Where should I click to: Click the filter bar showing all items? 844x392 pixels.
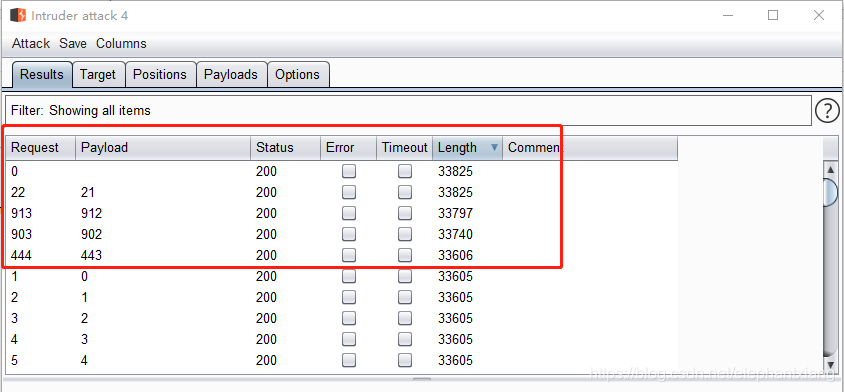407,111
